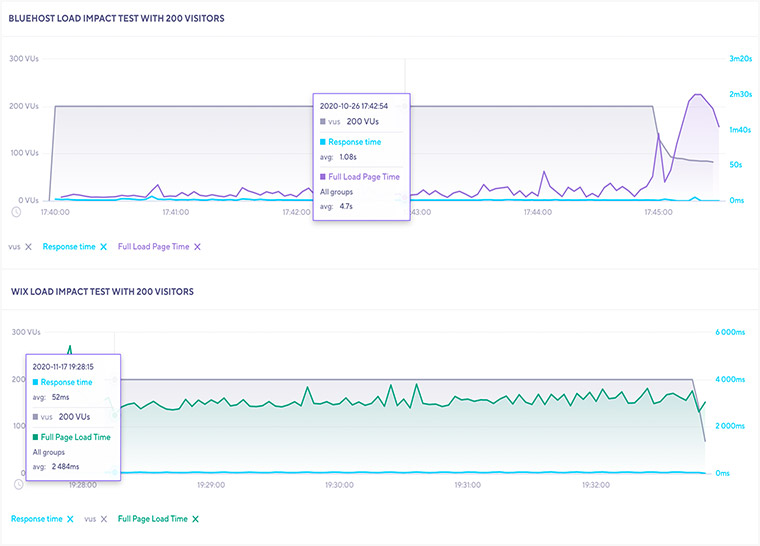Click the 3m20s right axis label
760x546 pixels.
click(741, 59)
